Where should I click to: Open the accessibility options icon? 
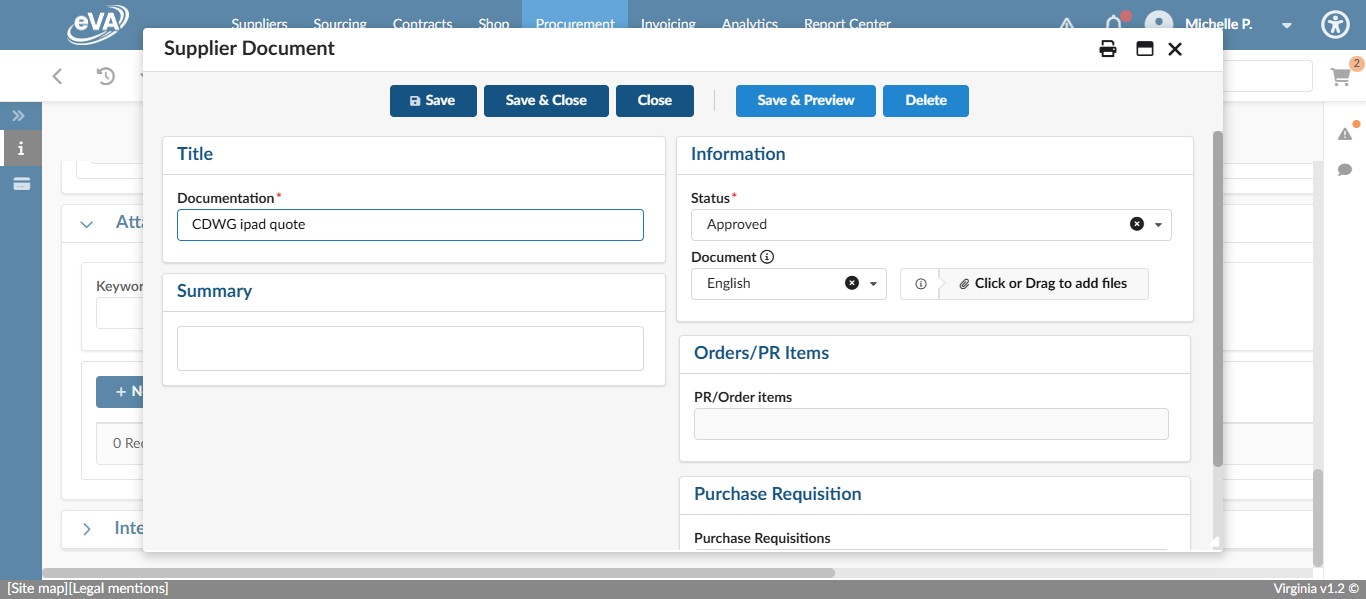(1335, 24)
